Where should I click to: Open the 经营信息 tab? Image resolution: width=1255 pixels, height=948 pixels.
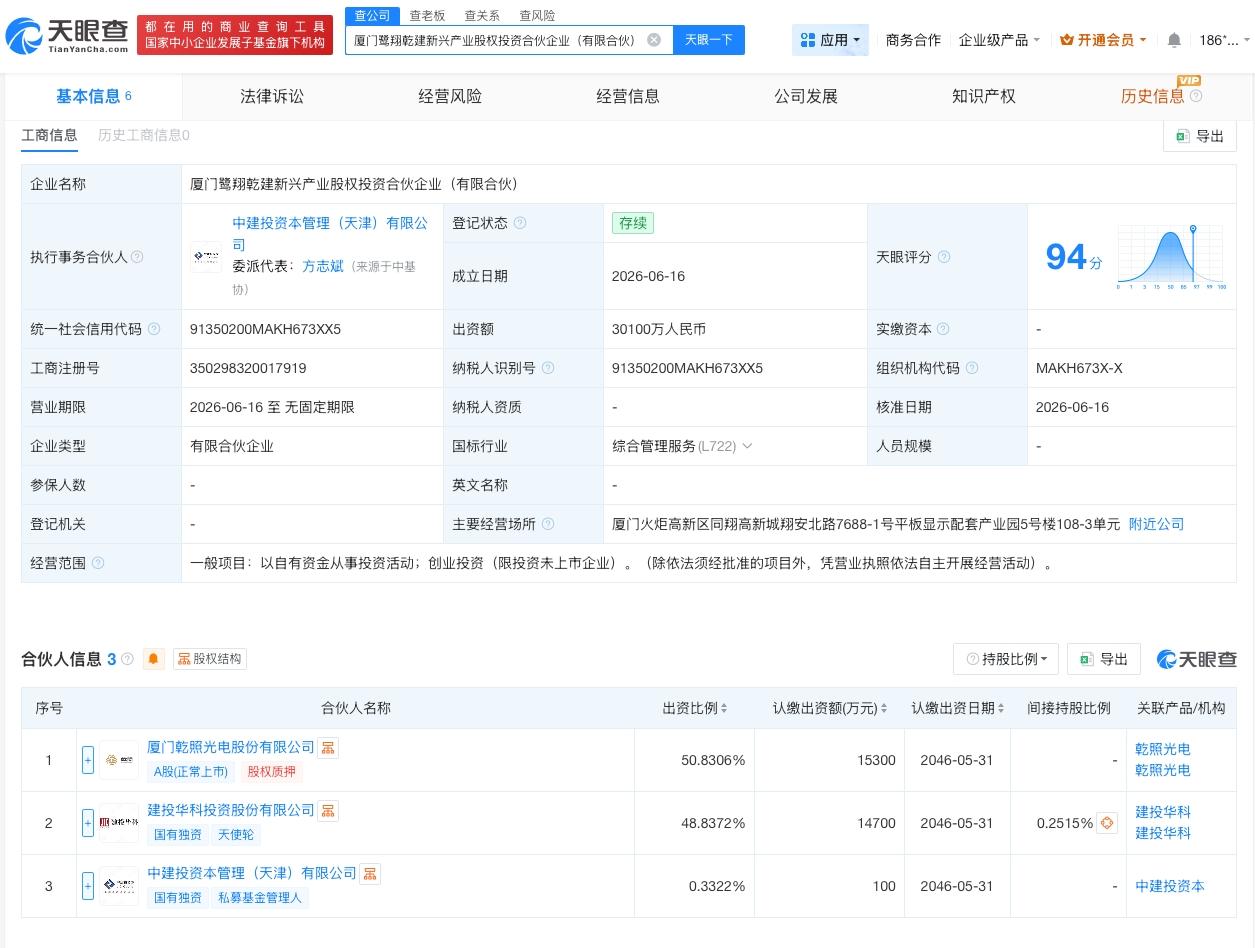[628, 96]
